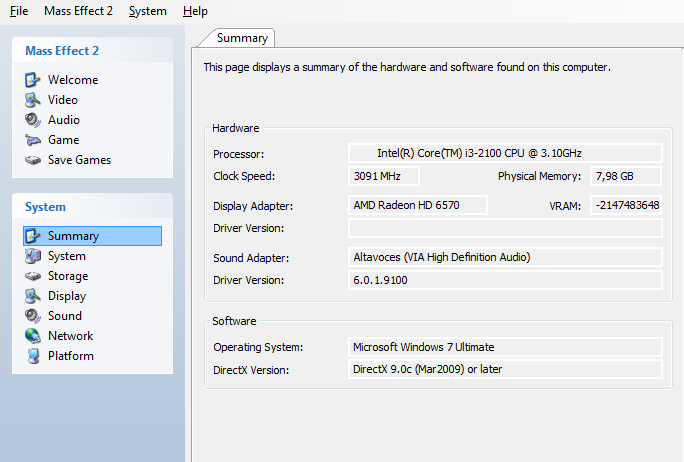This screenshot has width=684, height=462.
Task: Open the Platform icon
Action: [x=32, y=356]
